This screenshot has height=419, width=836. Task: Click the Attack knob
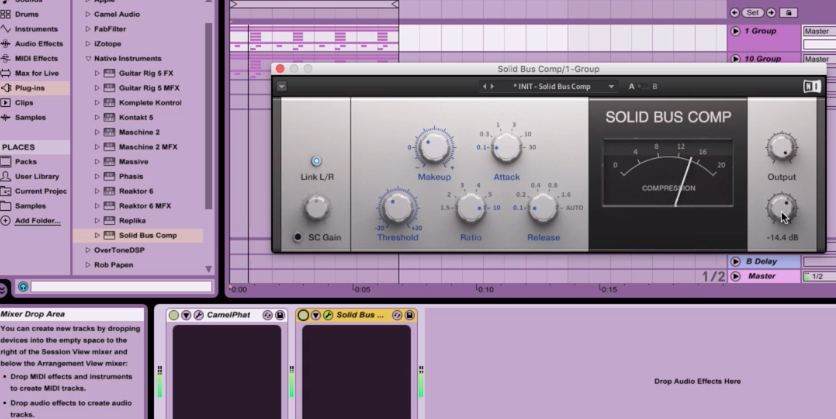tap(506, 147)
